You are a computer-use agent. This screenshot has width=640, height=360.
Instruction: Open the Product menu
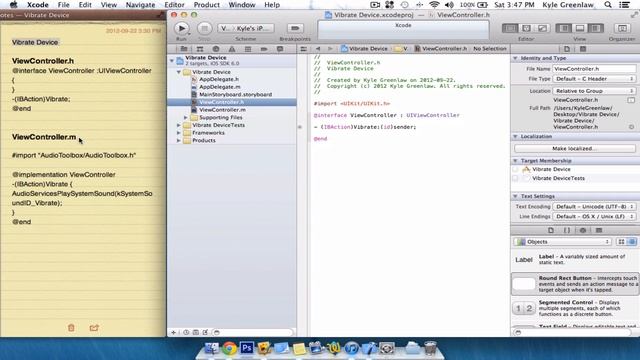207,5
